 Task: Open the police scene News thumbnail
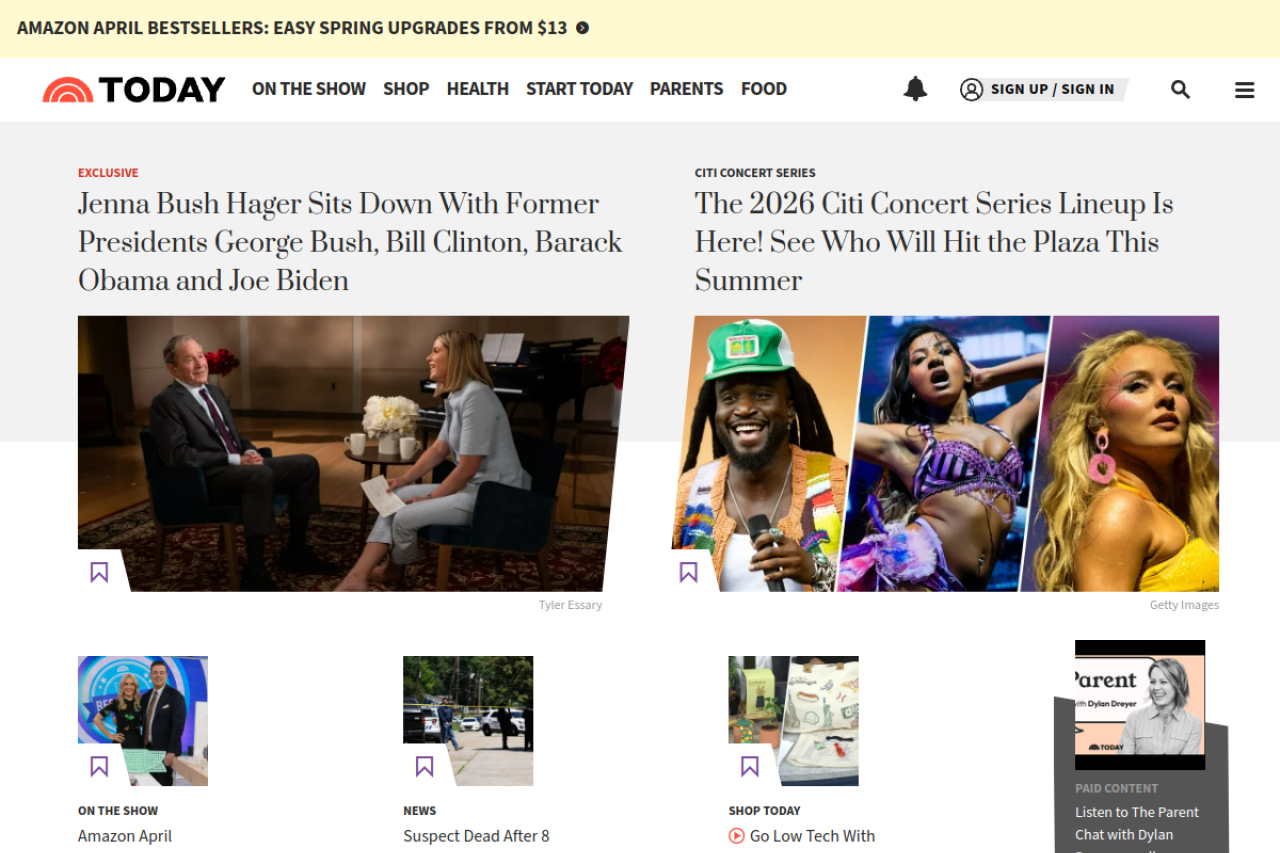click(468, 721)
